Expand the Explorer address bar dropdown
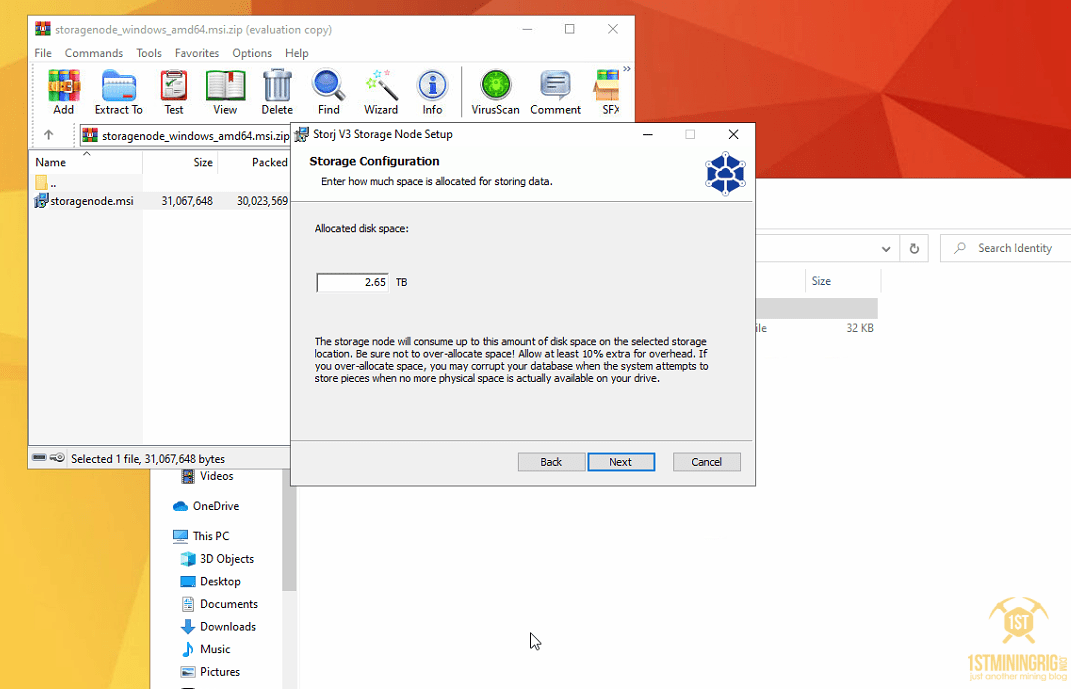The image size is (1071, 689). 886,249
